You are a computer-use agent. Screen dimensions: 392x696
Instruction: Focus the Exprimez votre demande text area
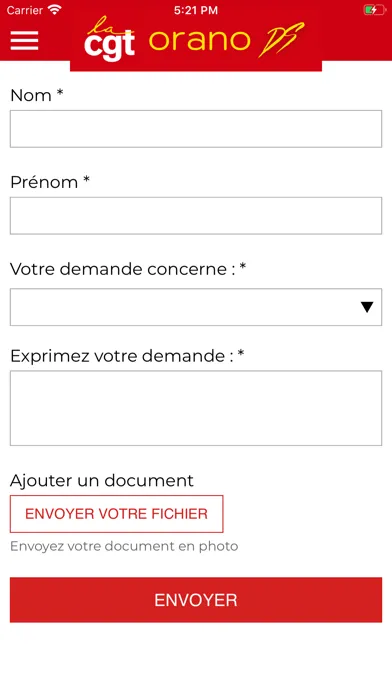[196, 408]
